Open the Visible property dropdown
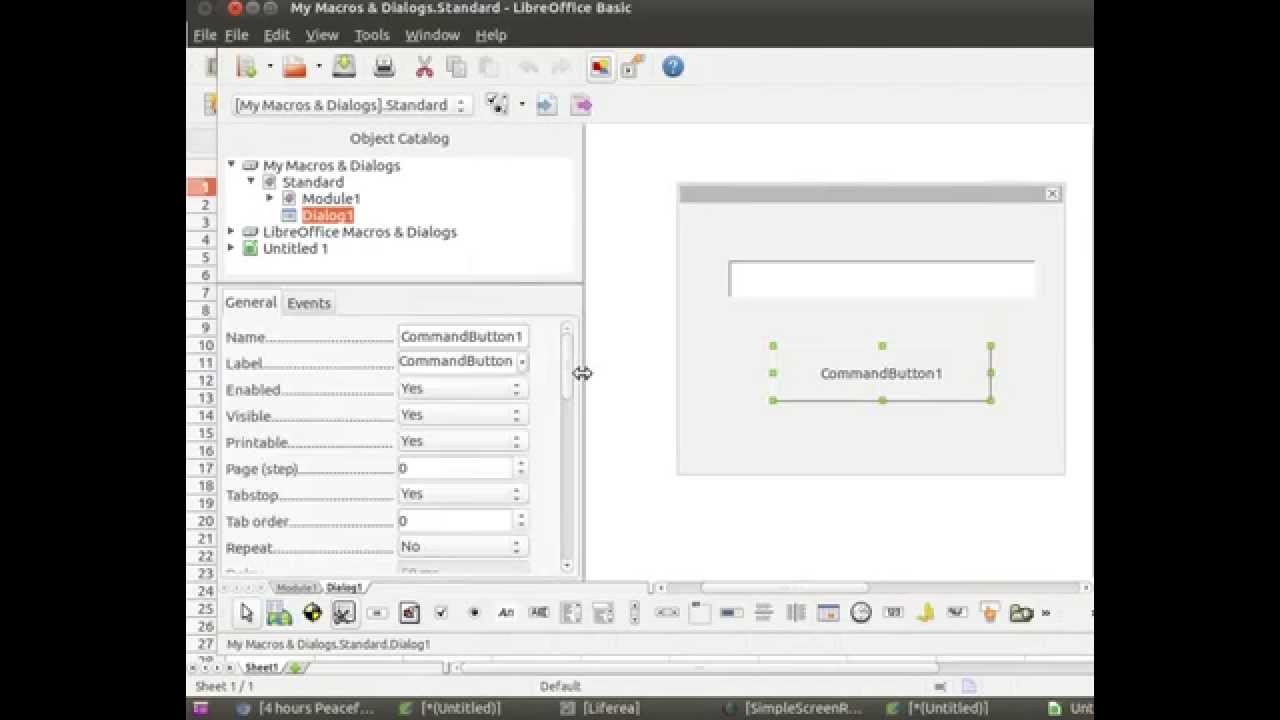Image resolution: width=1280 pixels, height=720 pixels. (463, 415)
